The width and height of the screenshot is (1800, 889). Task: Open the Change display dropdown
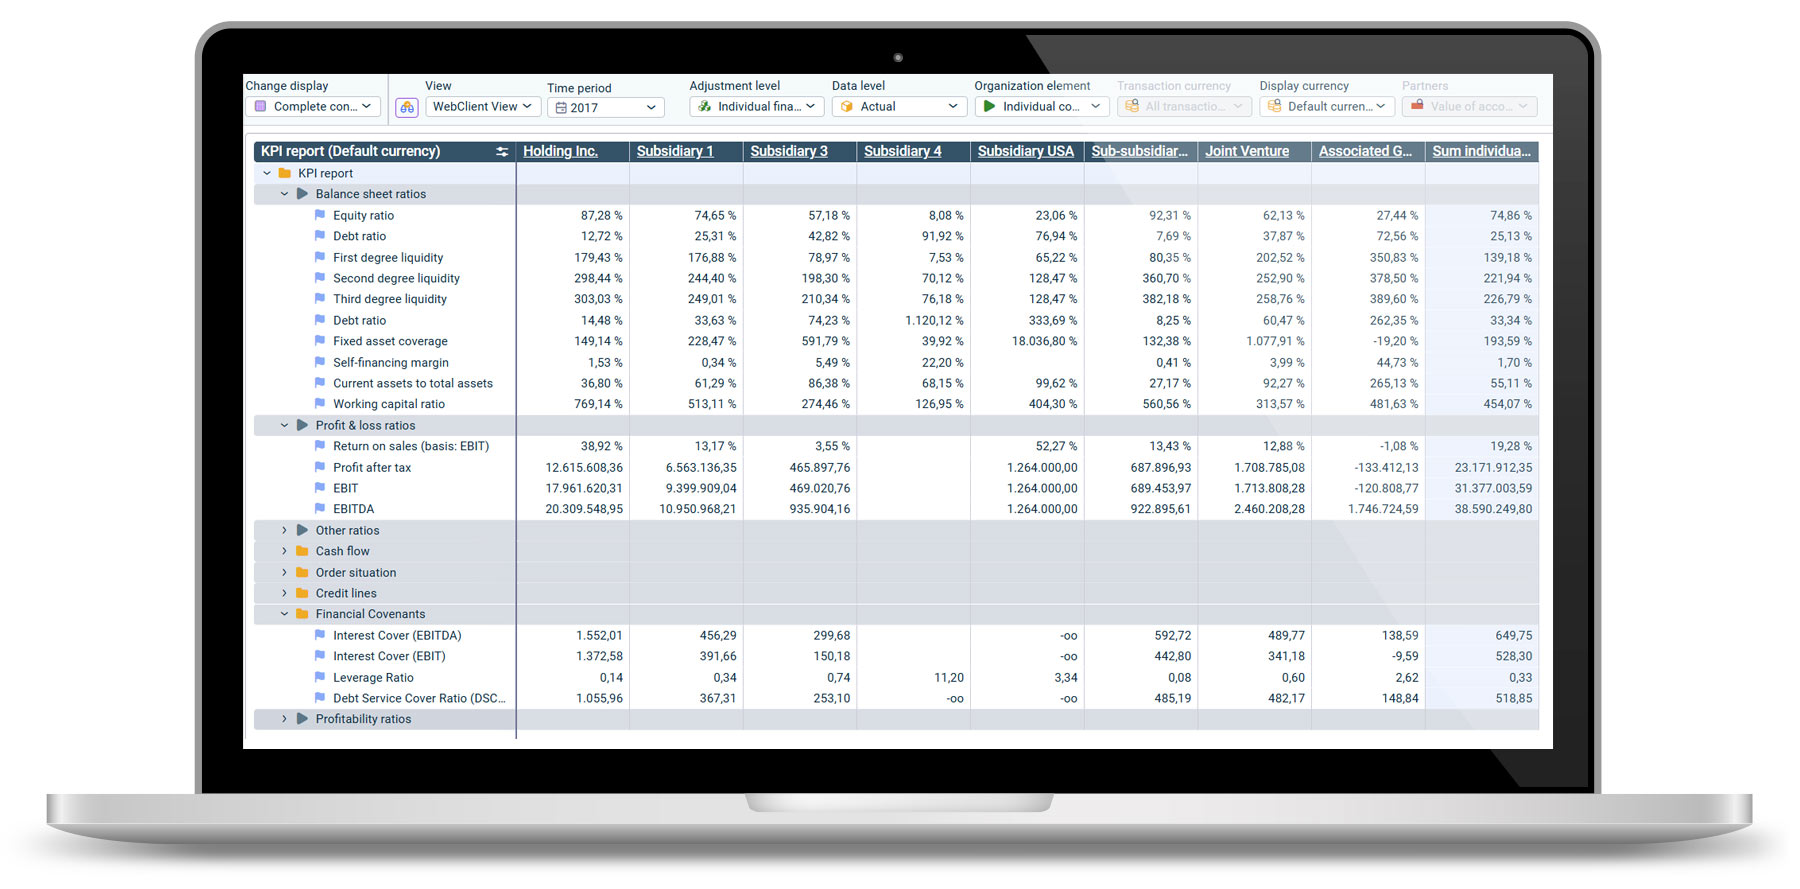(x=313, y=106)
